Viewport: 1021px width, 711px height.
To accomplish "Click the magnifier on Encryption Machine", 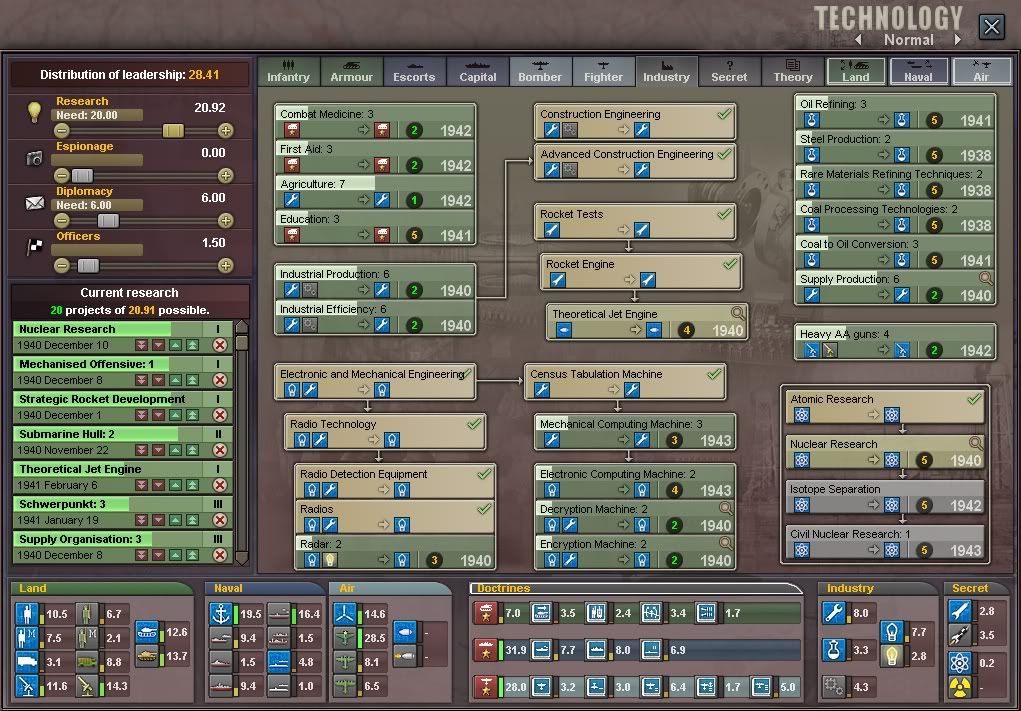I will coord(726,543).
